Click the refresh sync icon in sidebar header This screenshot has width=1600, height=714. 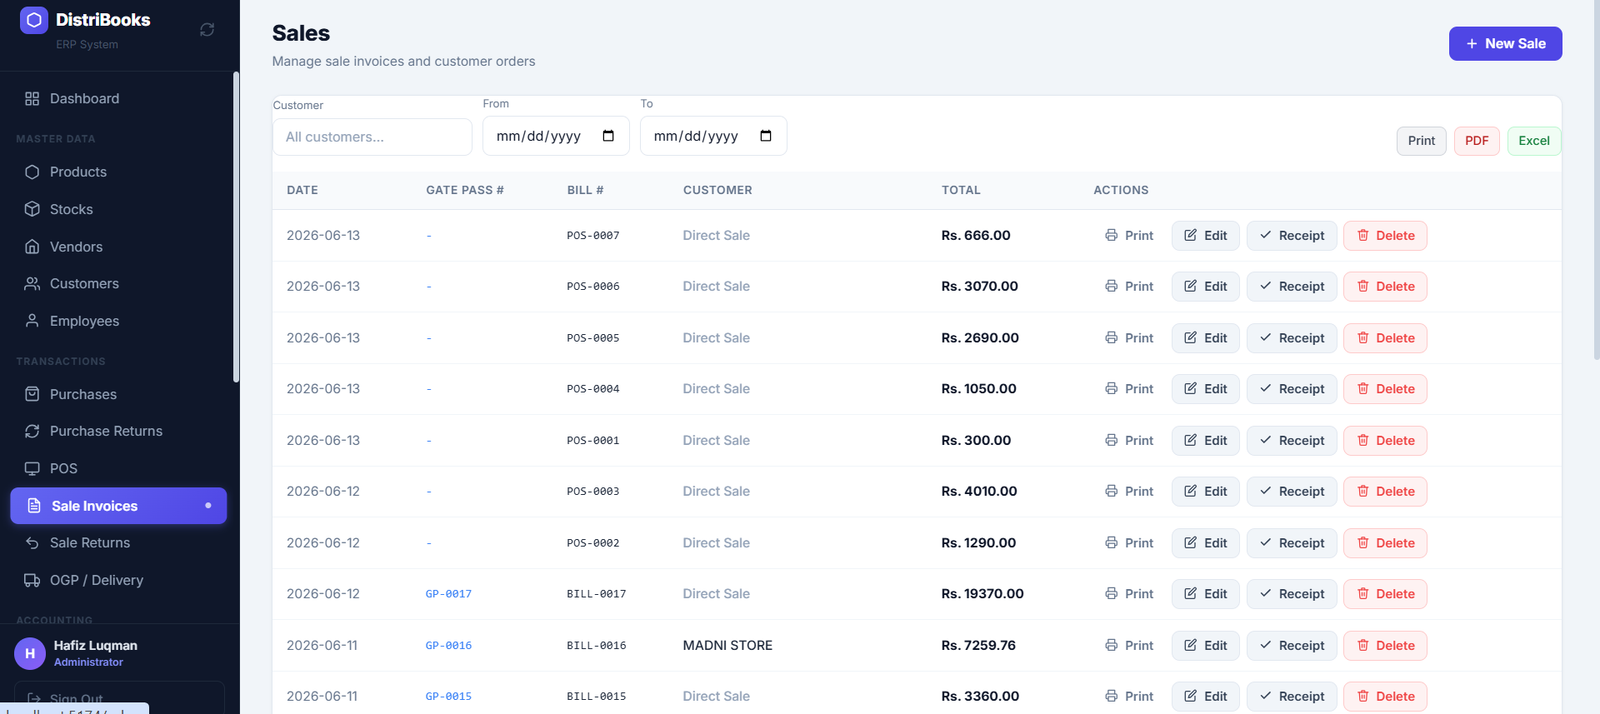[x=207, y=30]
